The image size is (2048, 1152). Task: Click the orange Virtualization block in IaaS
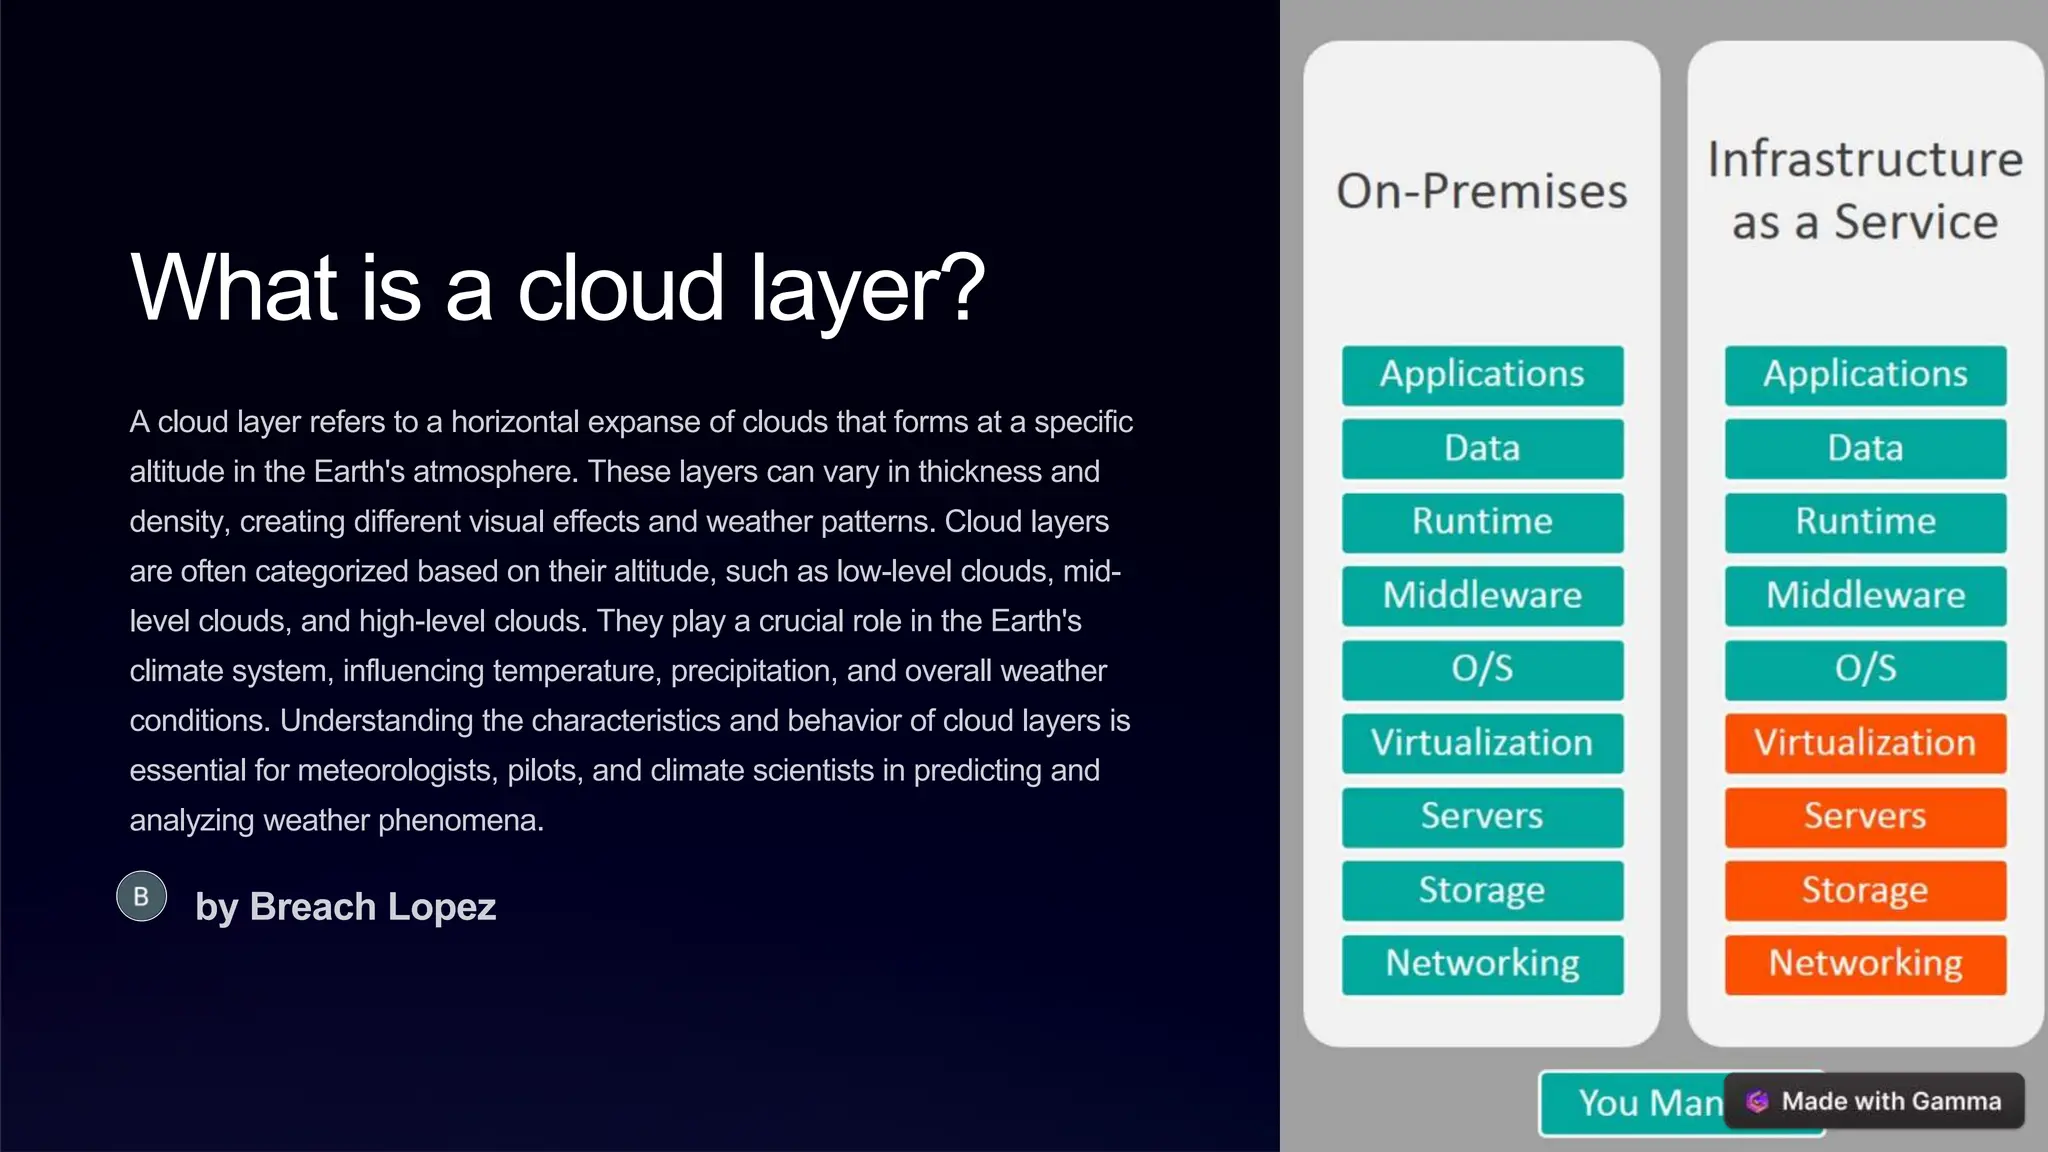[1865, 743]
